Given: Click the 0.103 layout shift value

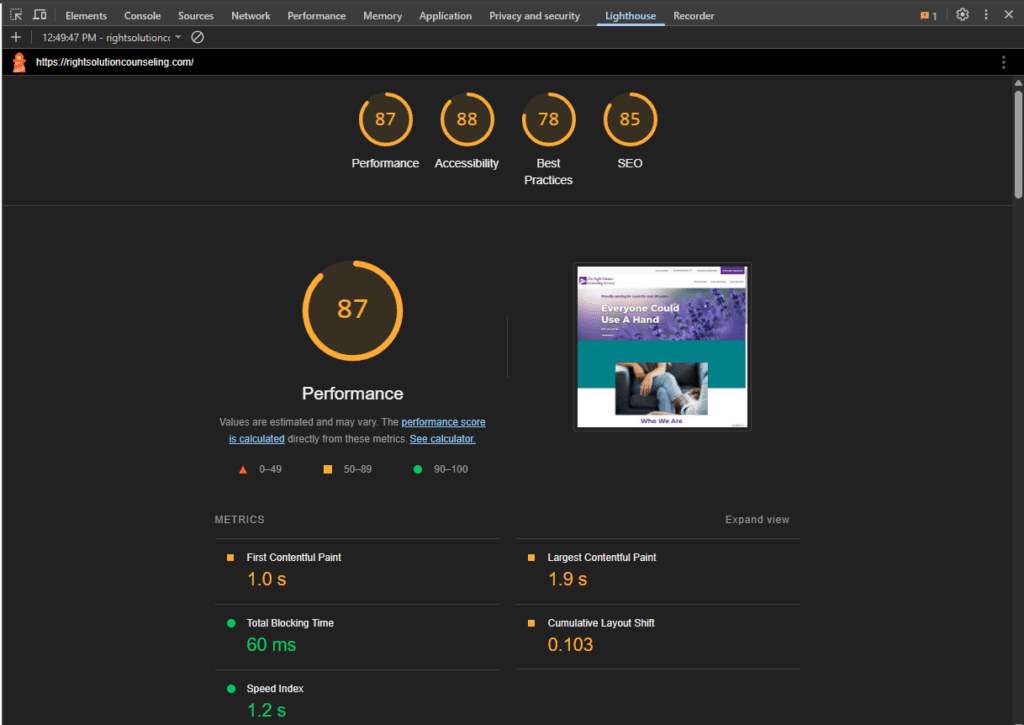Looking at the screenshot, I should point(570,645).
